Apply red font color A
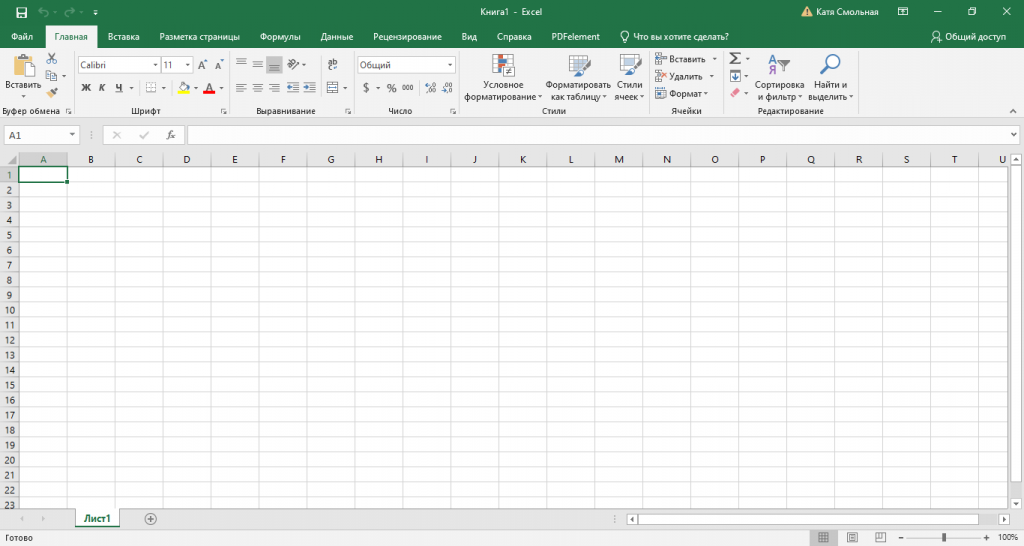The width and height of the screenshot is (1024, 546). [x=209, y=88]
